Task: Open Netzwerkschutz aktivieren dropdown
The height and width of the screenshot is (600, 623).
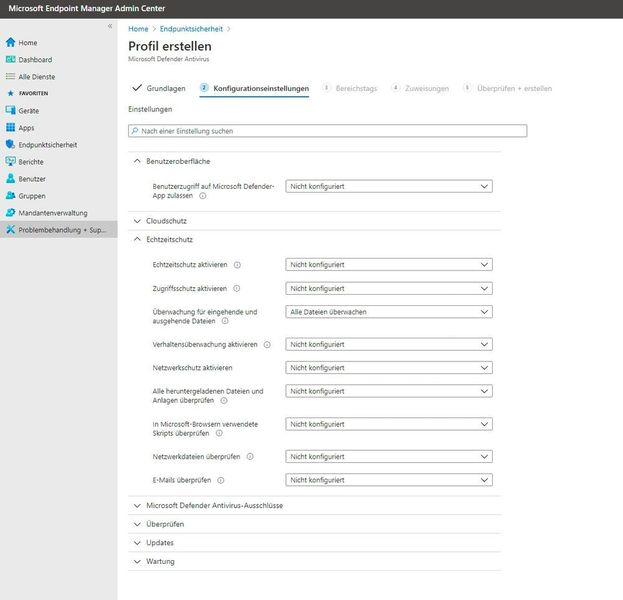Action: [389, 368]
